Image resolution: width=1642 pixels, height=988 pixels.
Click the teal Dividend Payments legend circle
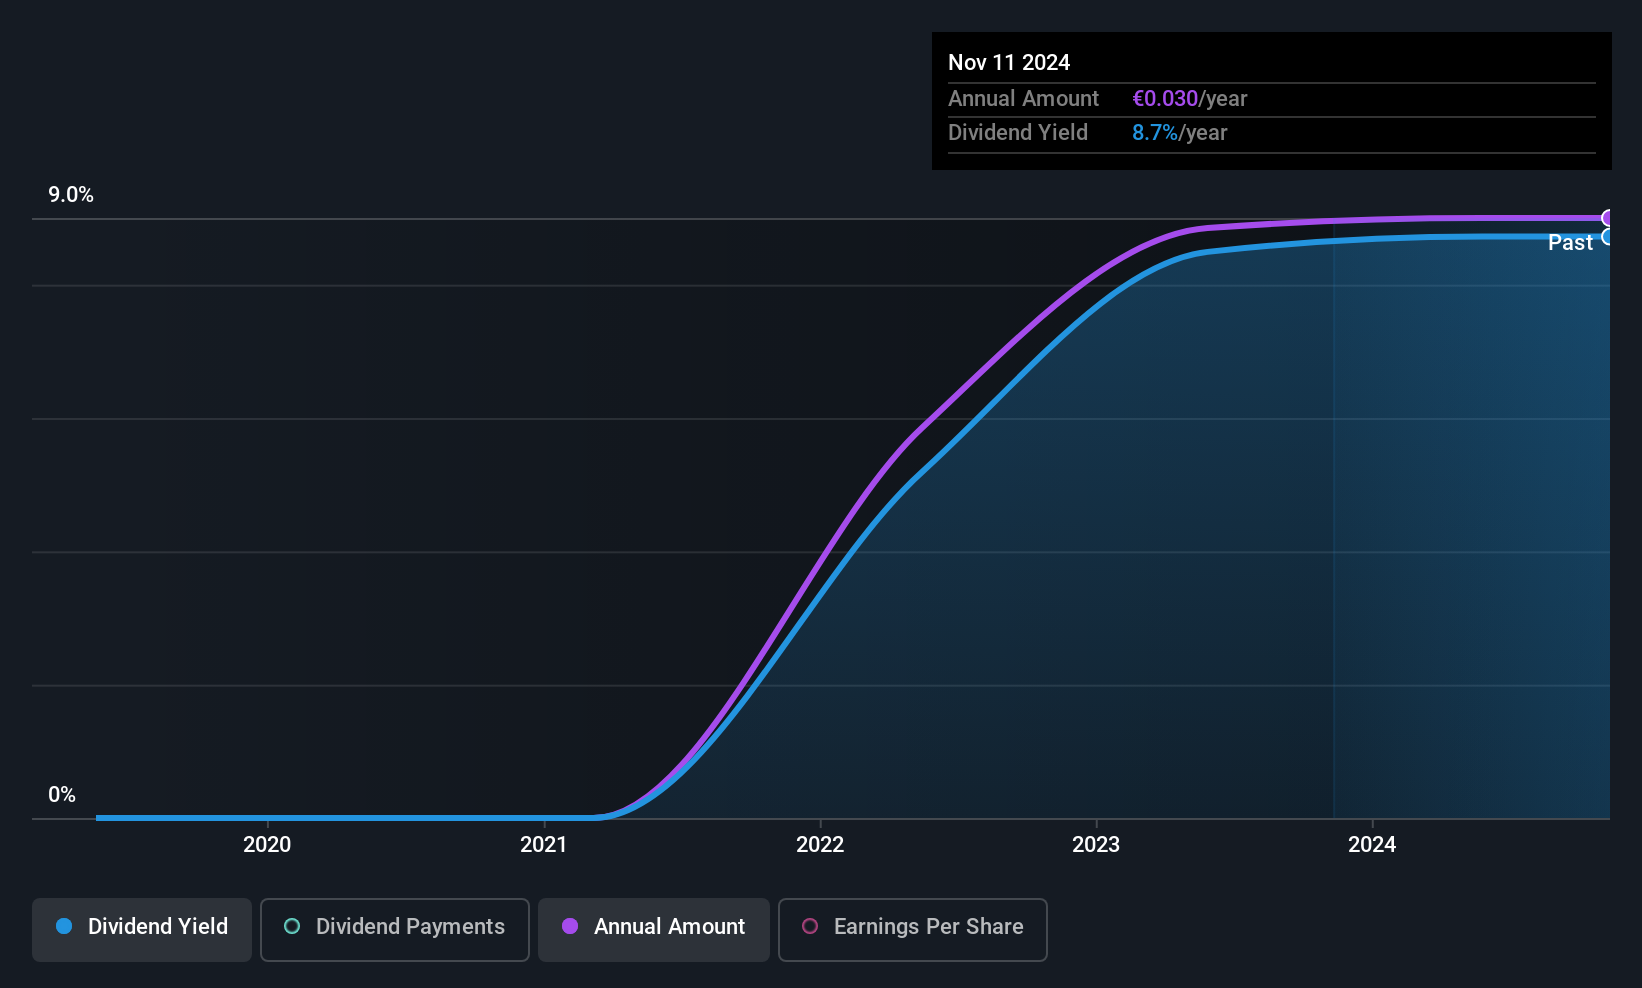click(x=292, y=926)
